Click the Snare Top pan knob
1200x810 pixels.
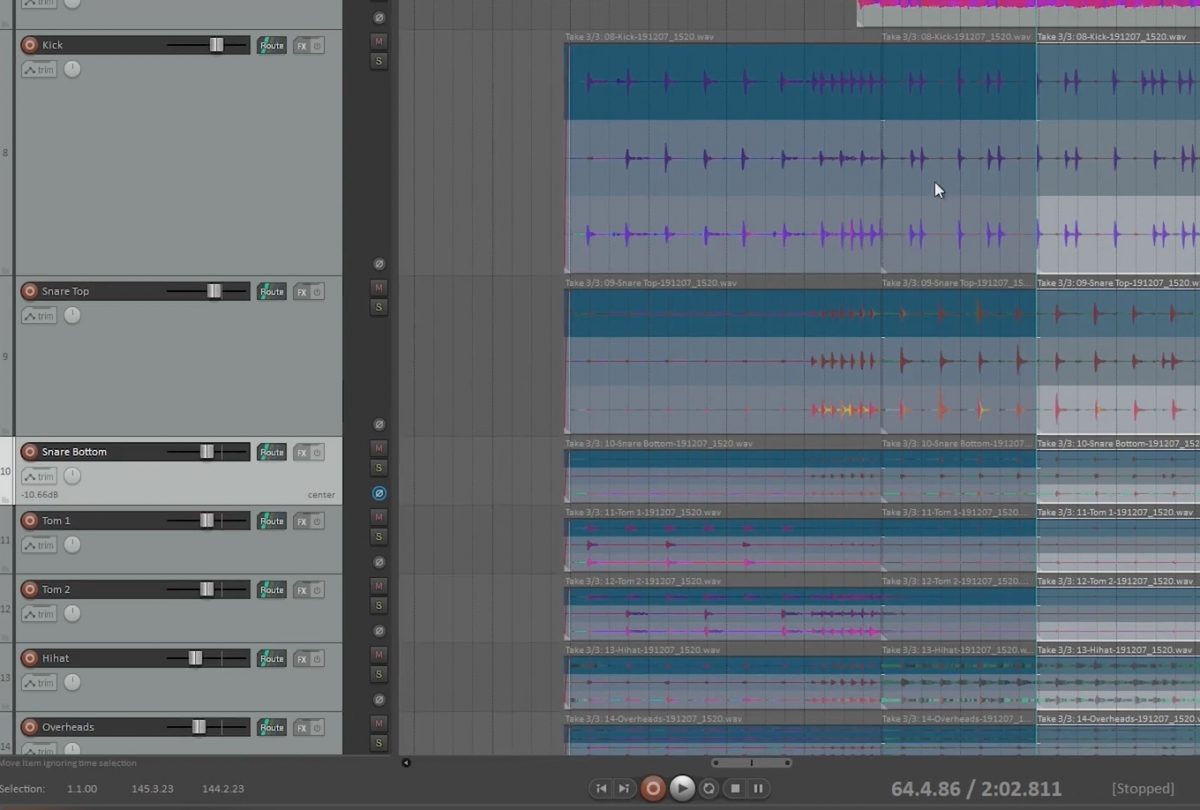[x=72, y=315]
